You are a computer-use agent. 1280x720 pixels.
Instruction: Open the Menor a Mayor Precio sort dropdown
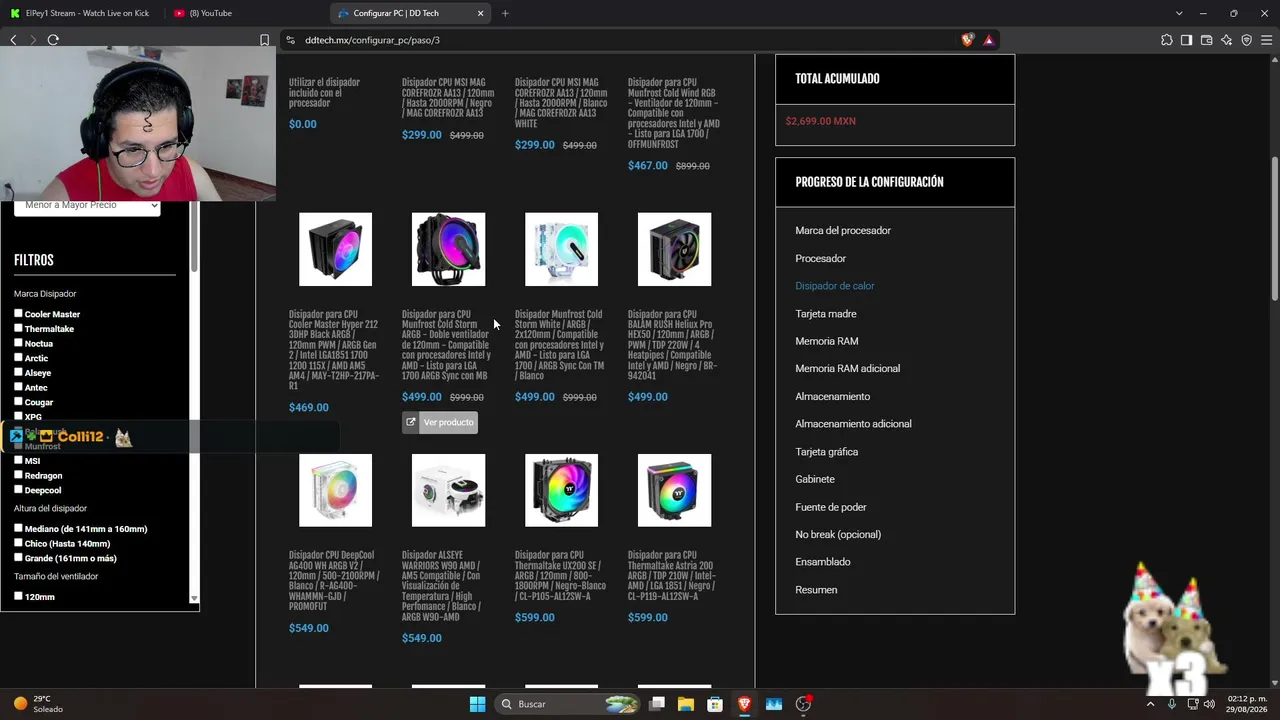tap(87, 206)
